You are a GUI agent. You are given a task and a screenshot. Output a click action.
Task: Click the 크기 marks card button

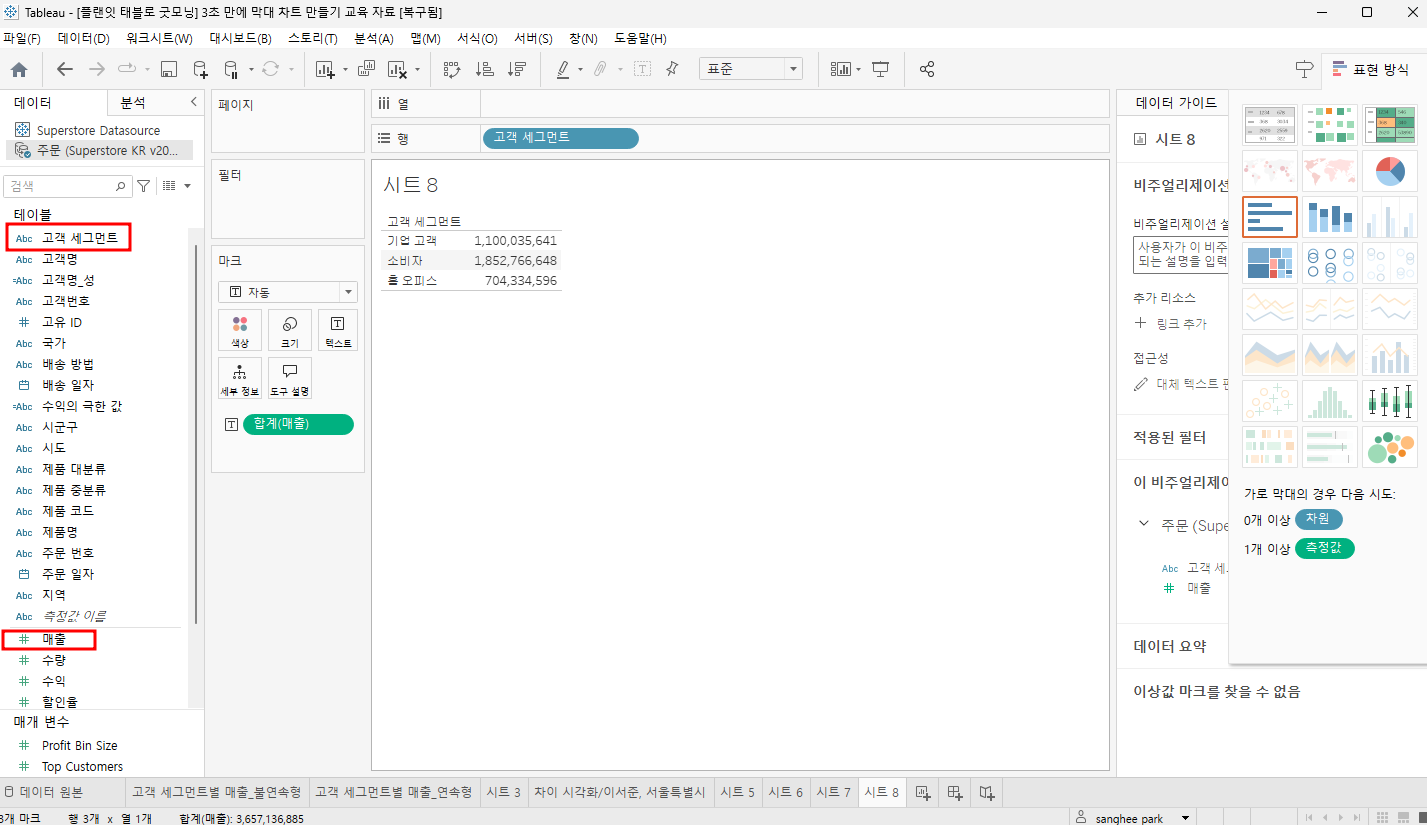tap(289, 330)
